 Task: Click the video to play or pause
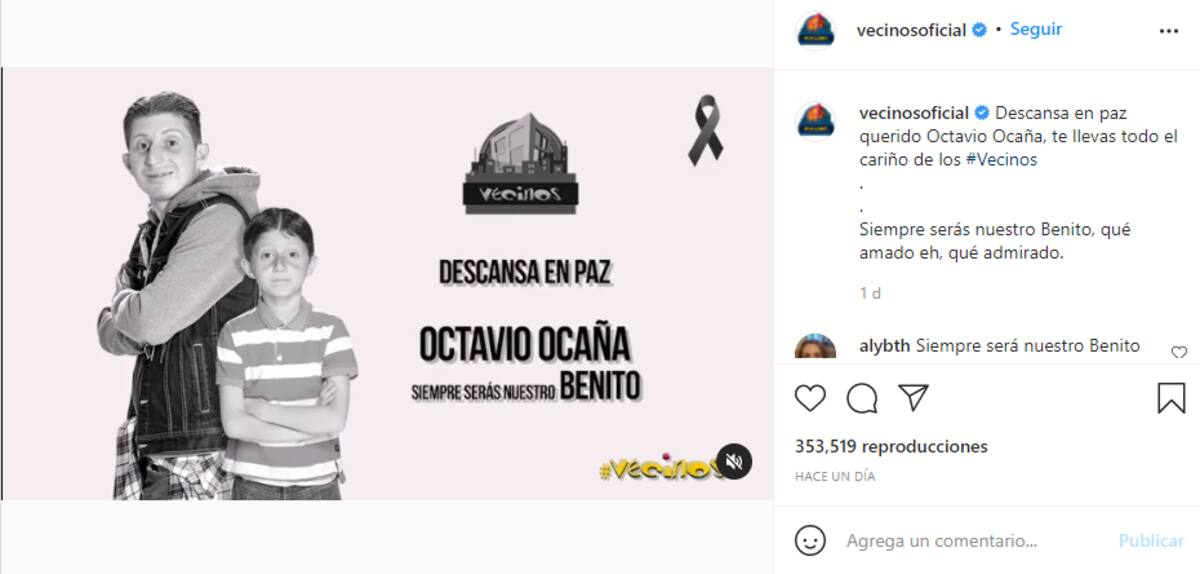(x=387, y=284)
